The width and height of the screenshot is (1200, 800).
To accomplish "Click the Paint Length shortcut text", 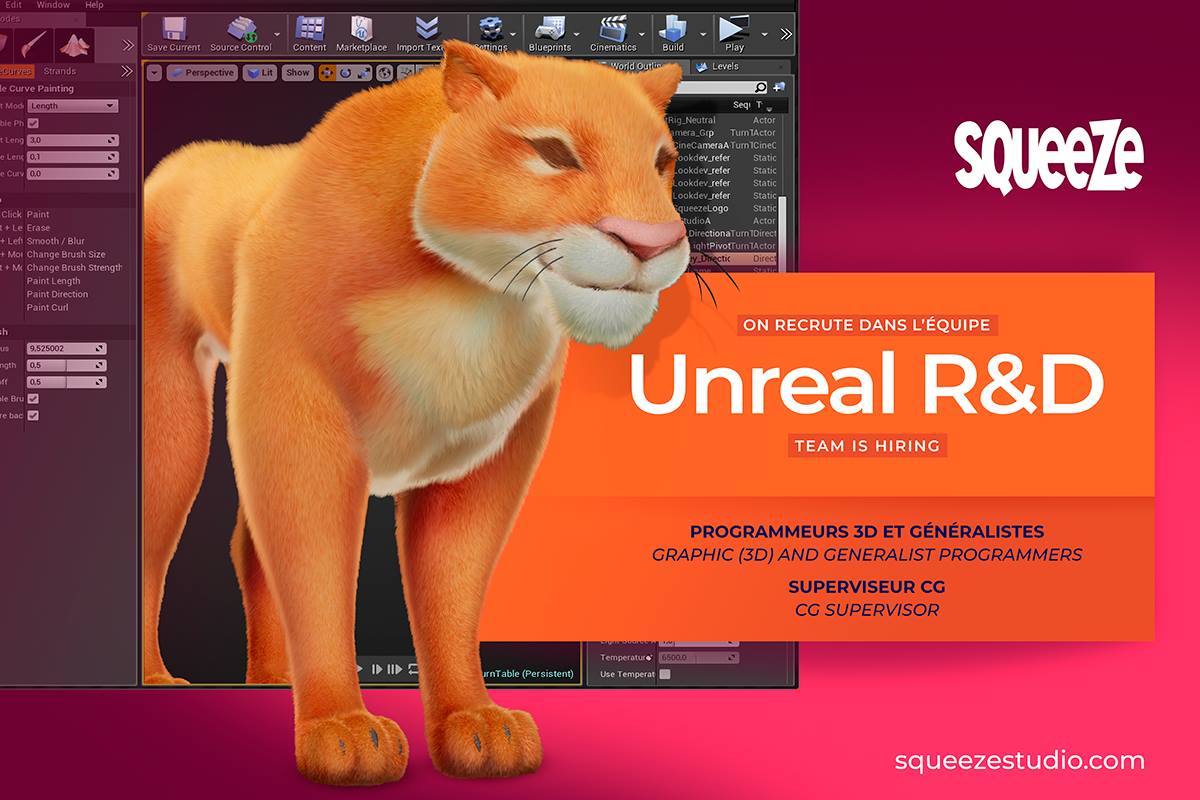I will tap(53, 281).
